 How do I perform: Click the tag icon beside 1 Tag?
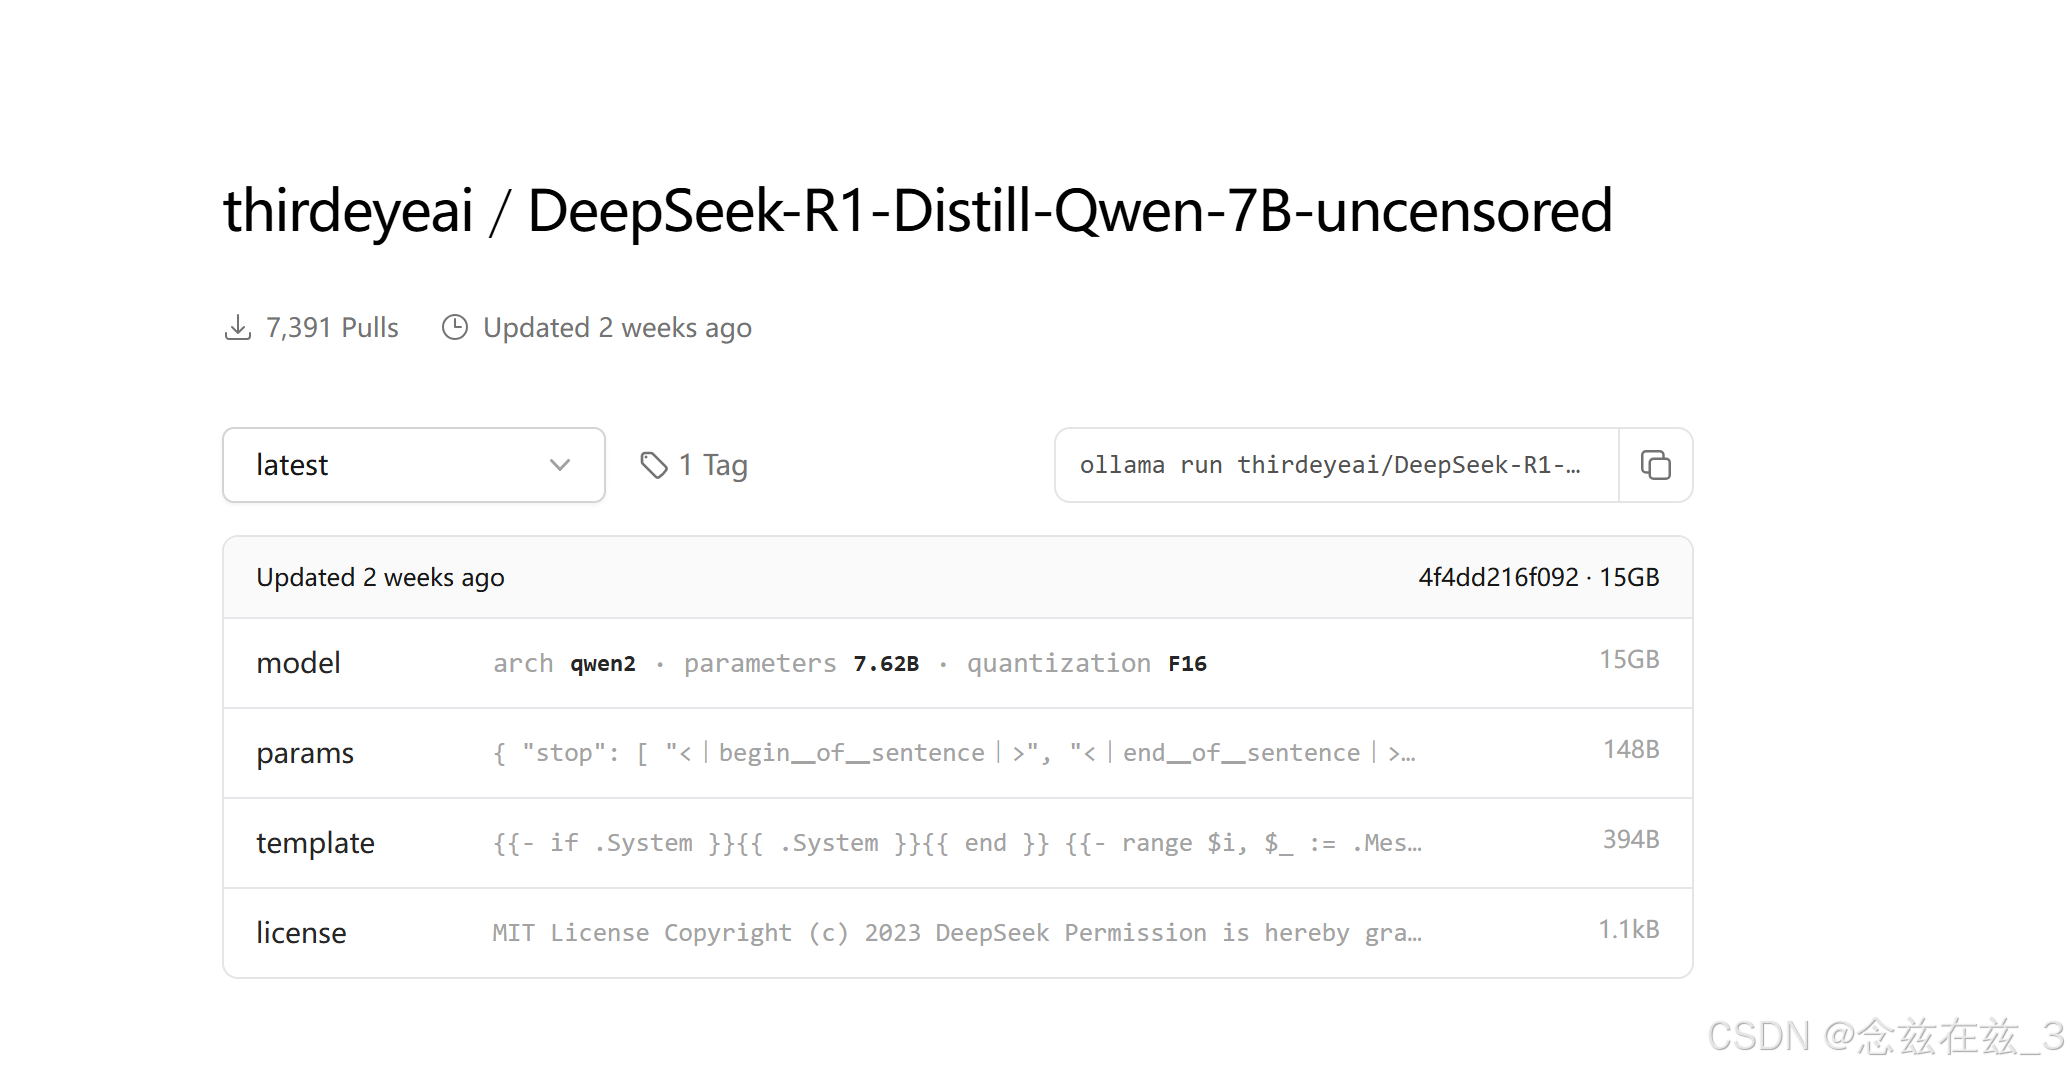[x=654, y=465]
